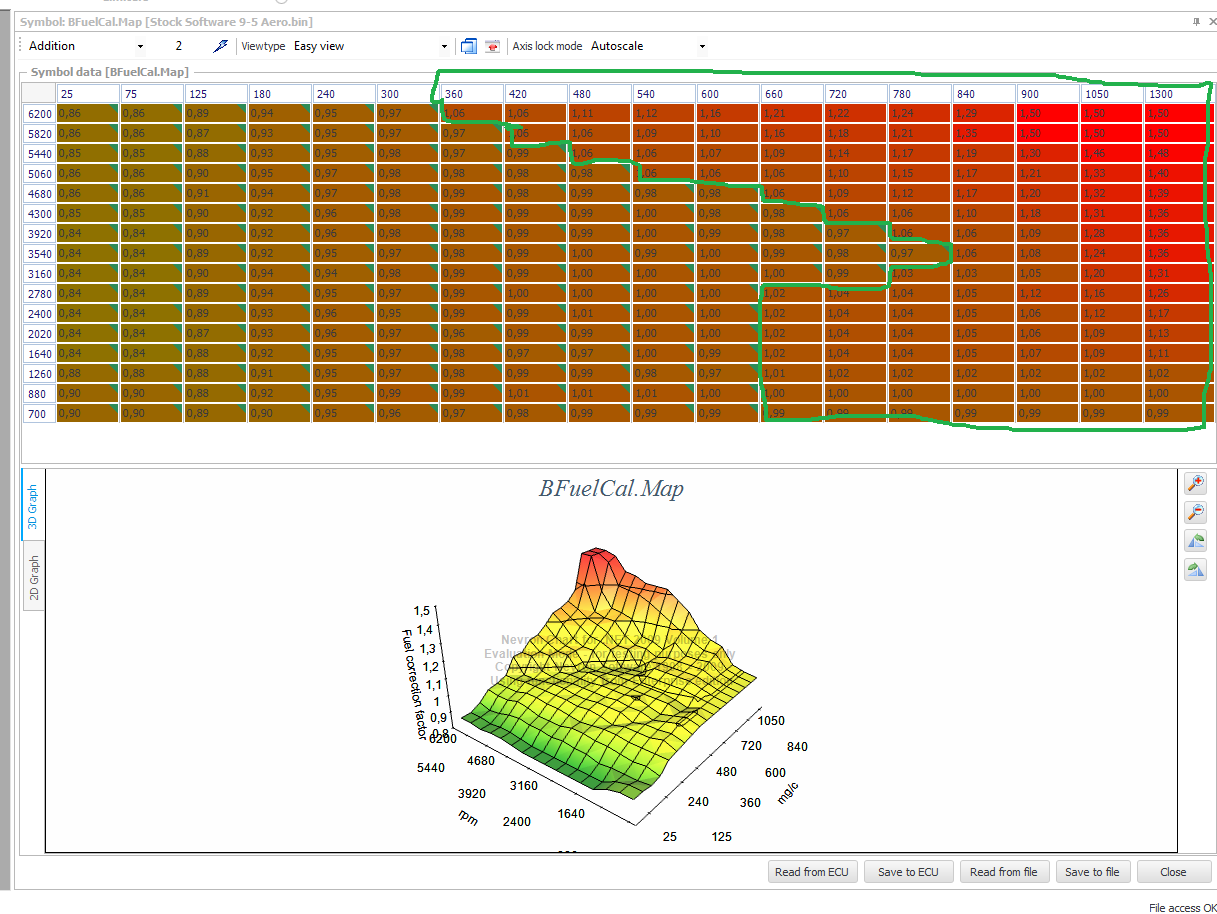This screenshot has width=1217, height=914.
Task: Click the blue stacked windows toolbar icon
Action: tap(468, 46)
